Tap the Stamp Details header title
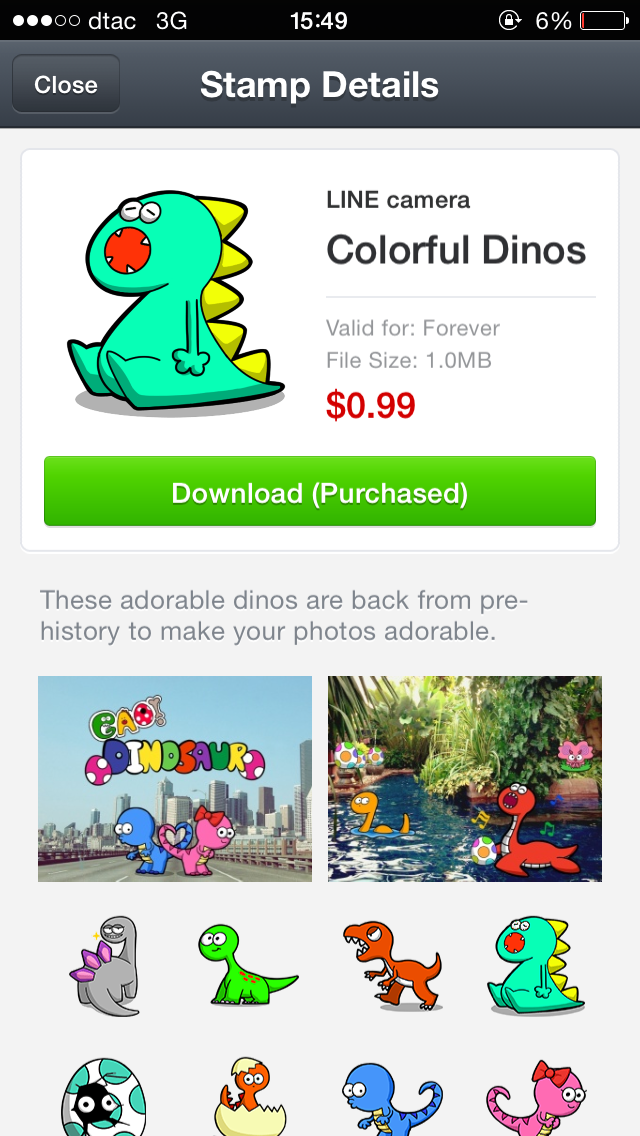Viewport: 640px width, 1136px height. [320, 85]
